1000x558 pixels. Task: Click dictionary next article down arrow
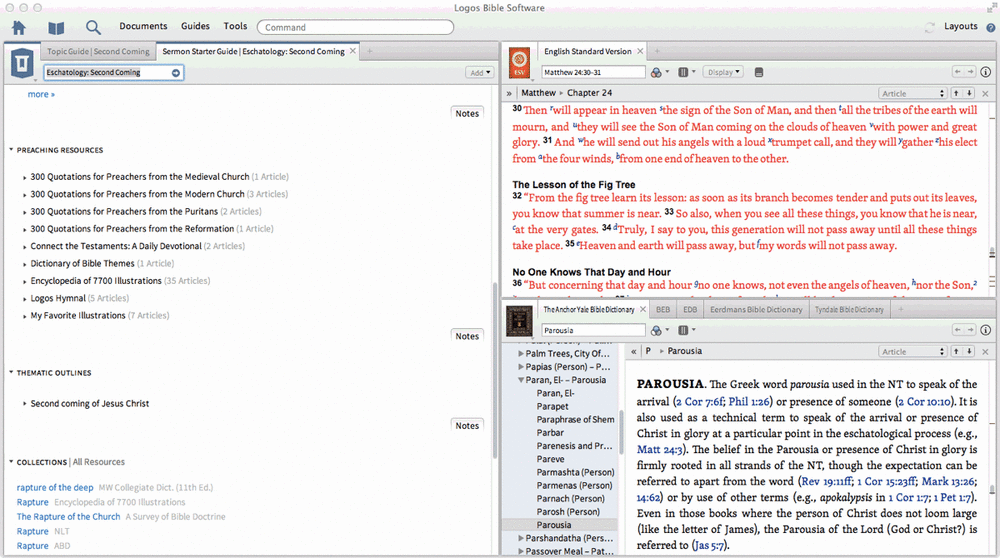pos(969,351)
